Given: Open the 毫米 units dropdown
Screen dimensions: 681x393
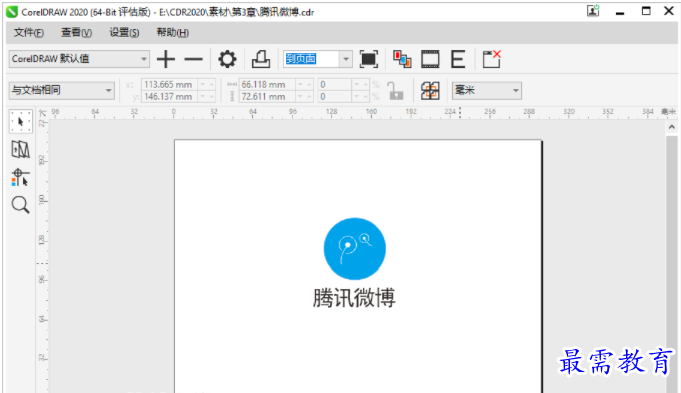Looking at the screenshot, I should (x=486, y=90).
